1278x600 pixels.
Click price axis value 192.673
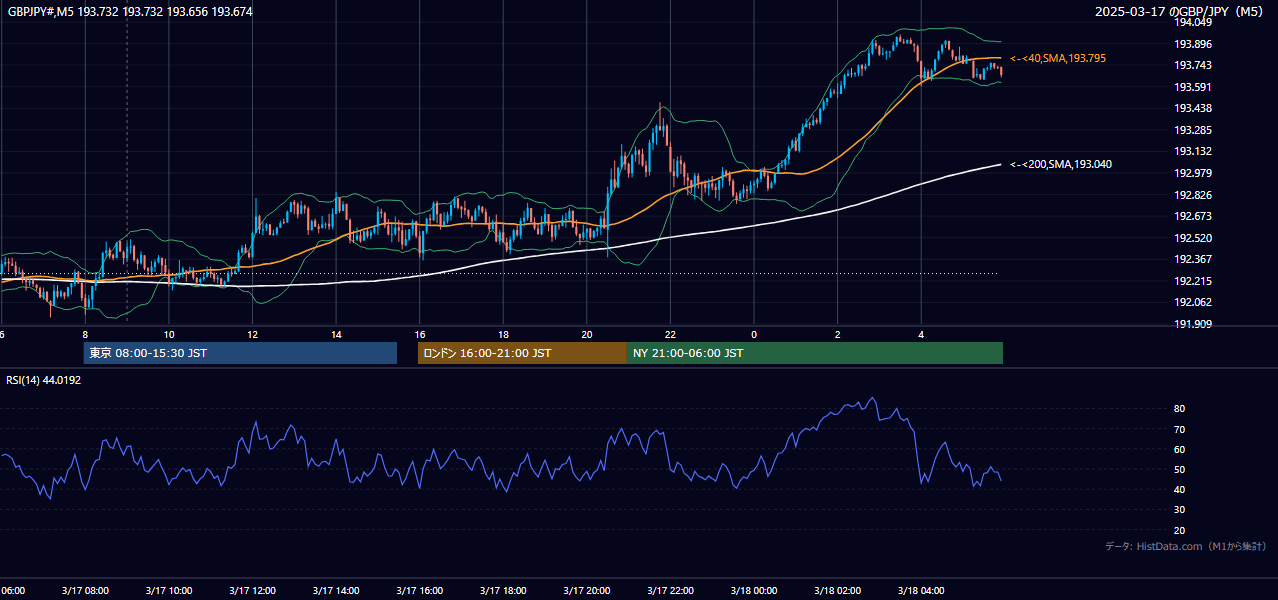pyautogui.click(x=1193, y=216)
